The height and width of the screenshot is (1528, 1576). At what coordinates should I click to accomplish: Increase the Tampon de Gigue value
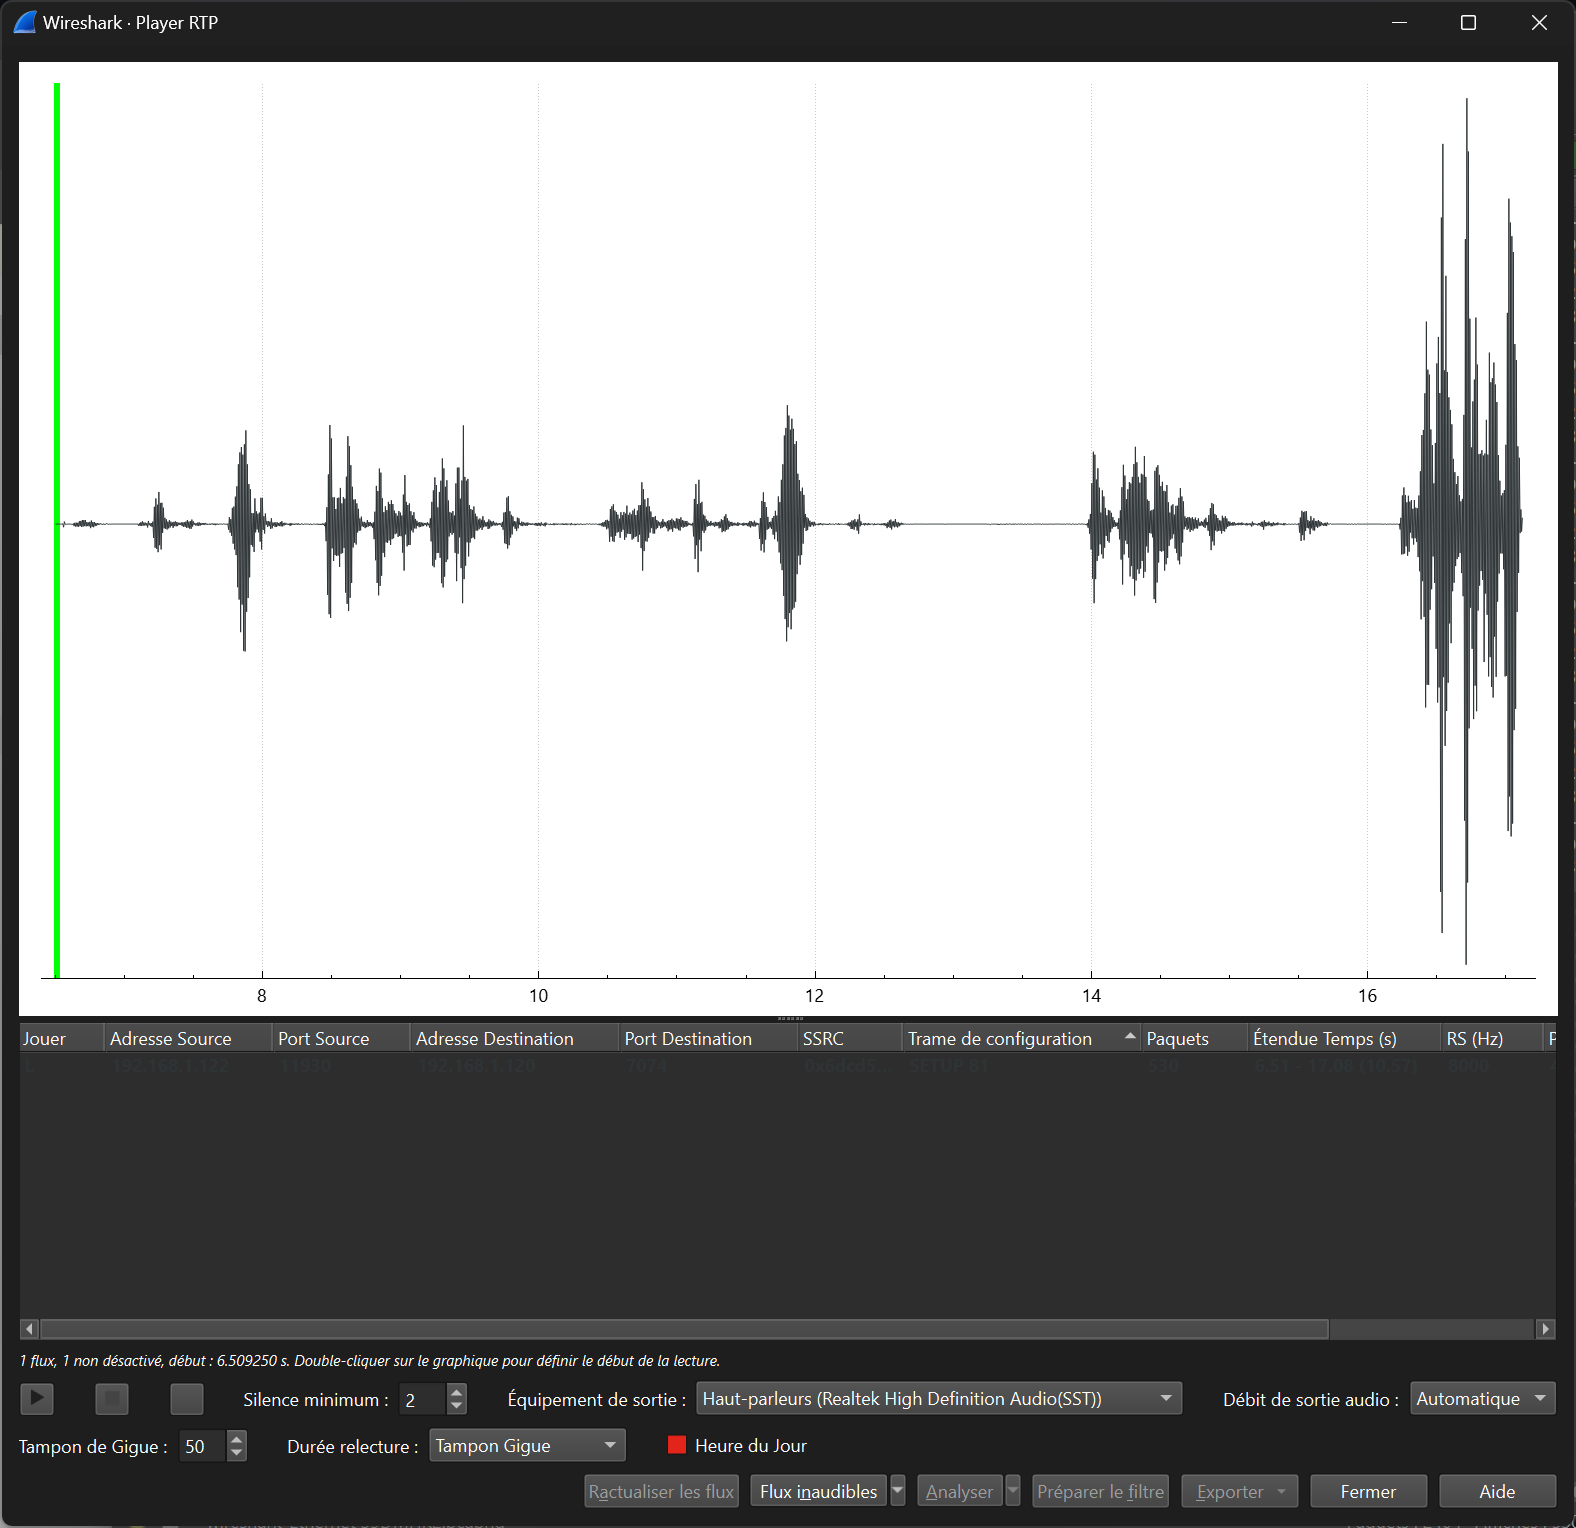point(237,1438)
